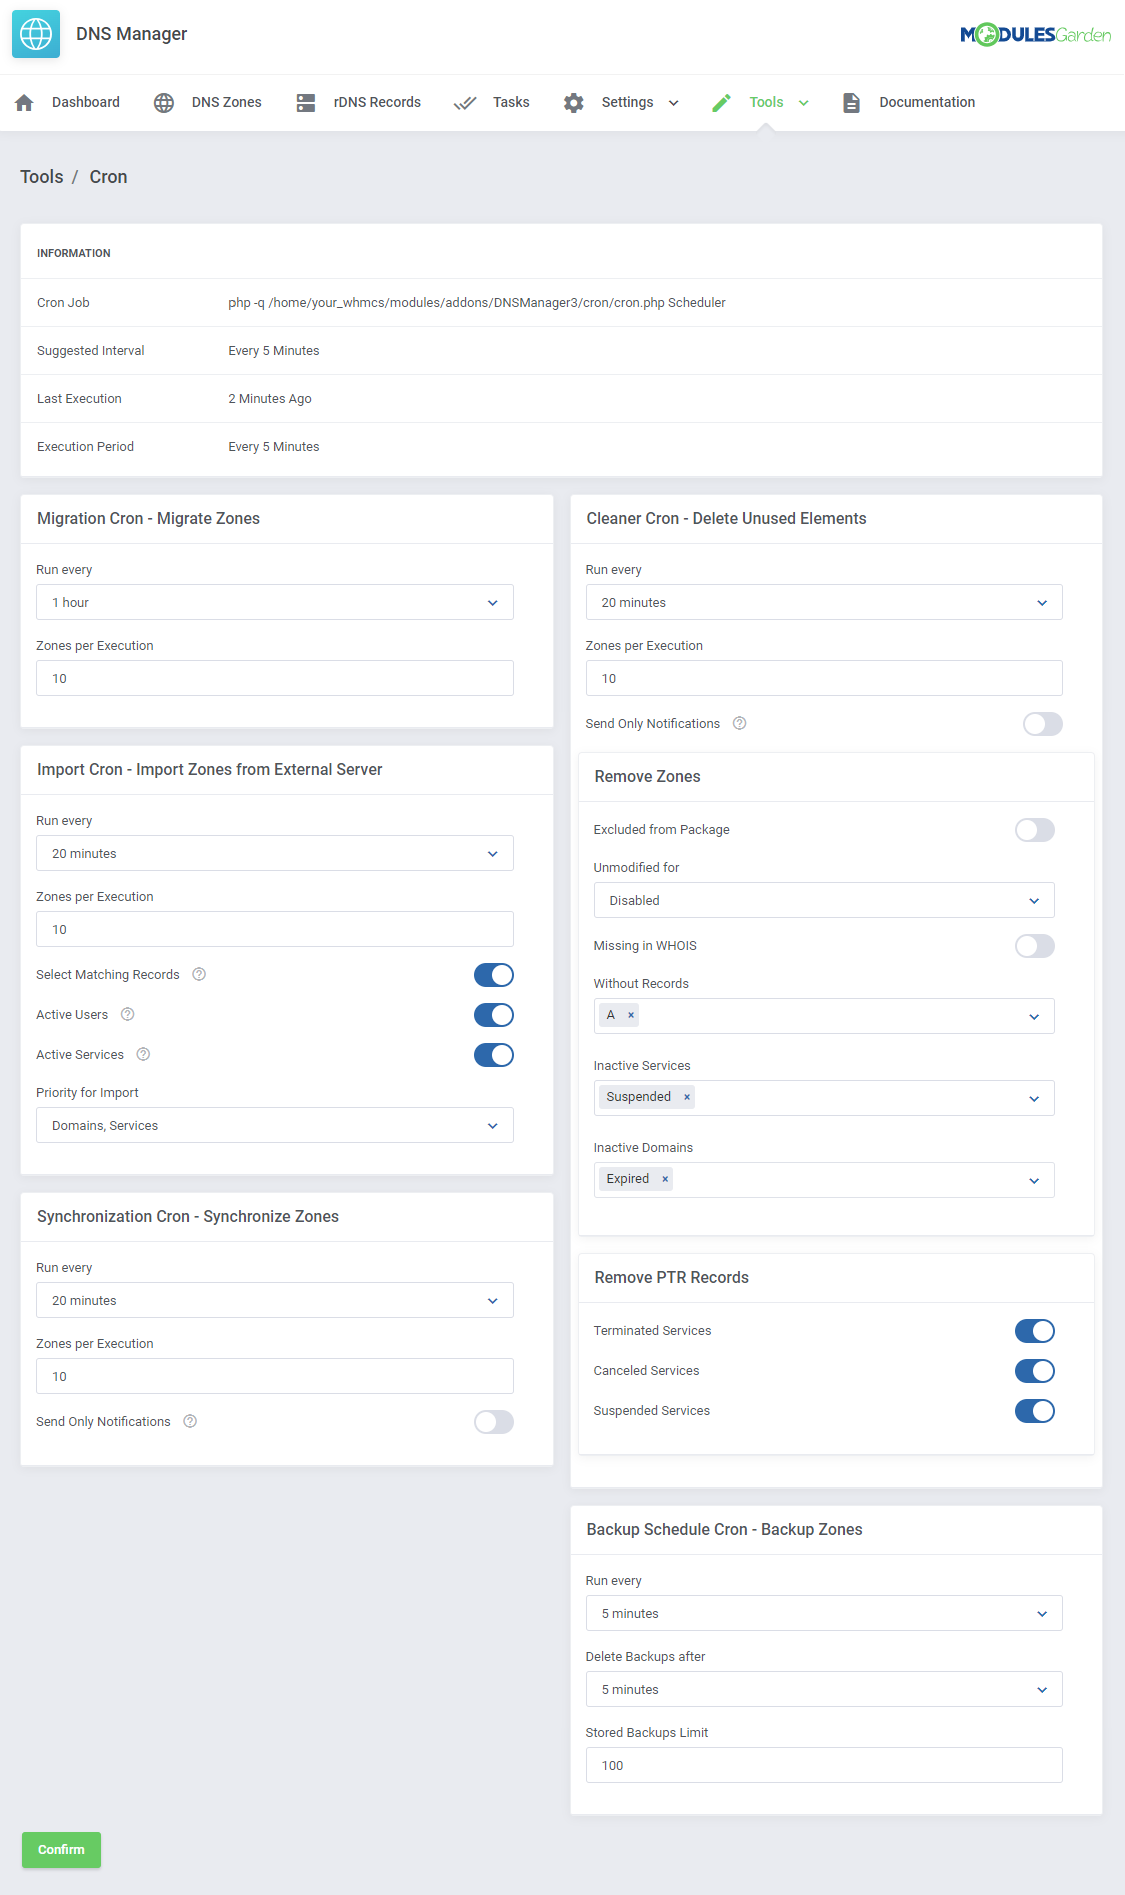The height and width of the screenshot is (1895, 1125).
Task: Click the rDNS Records server icon
Action: tap(306, 103)
